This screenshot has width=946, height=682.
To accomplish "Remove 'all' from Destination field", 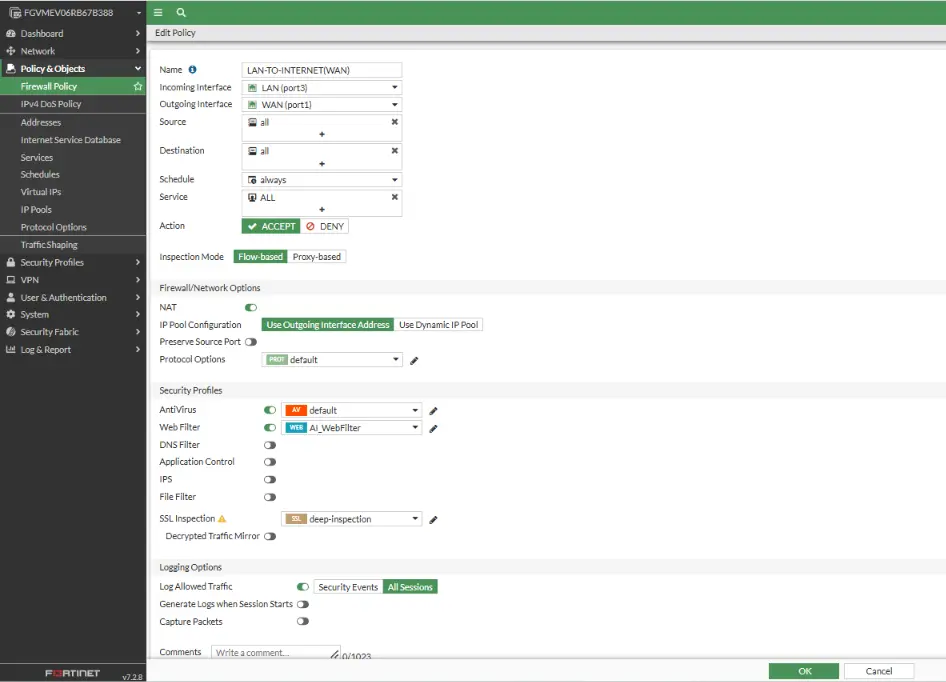I will tap(395, 151).
